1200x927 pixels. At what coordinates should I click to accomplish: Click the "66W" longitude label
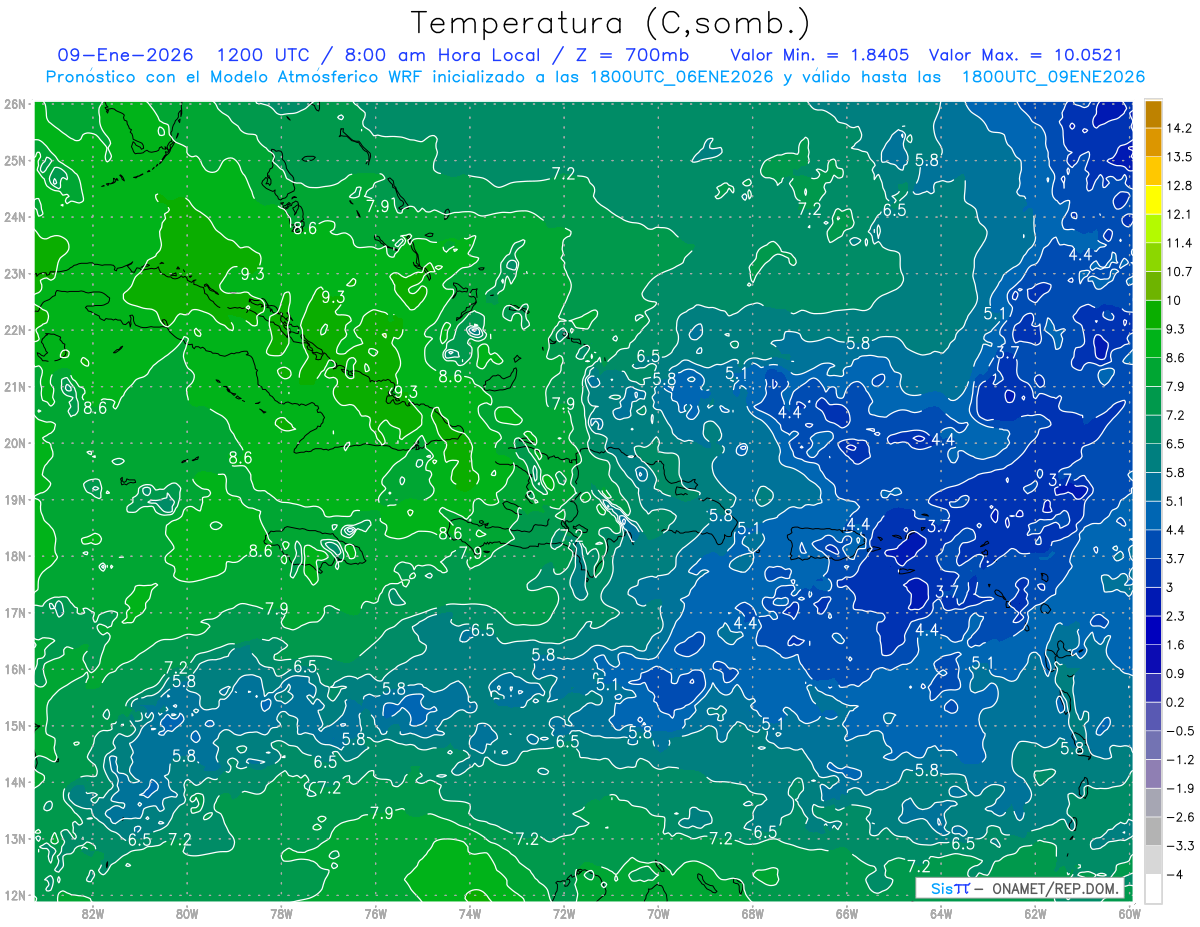(x=847, y=913)
